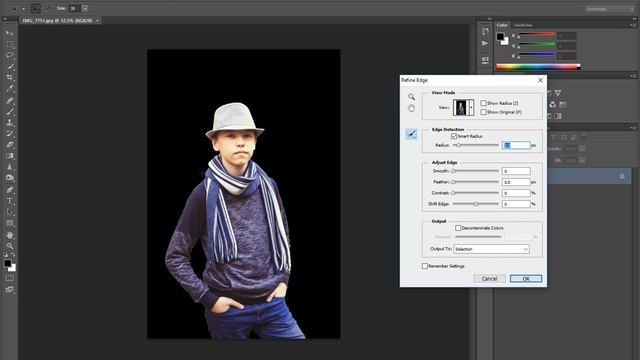Select the Spot Healing Brush tool

pos(9,100)
